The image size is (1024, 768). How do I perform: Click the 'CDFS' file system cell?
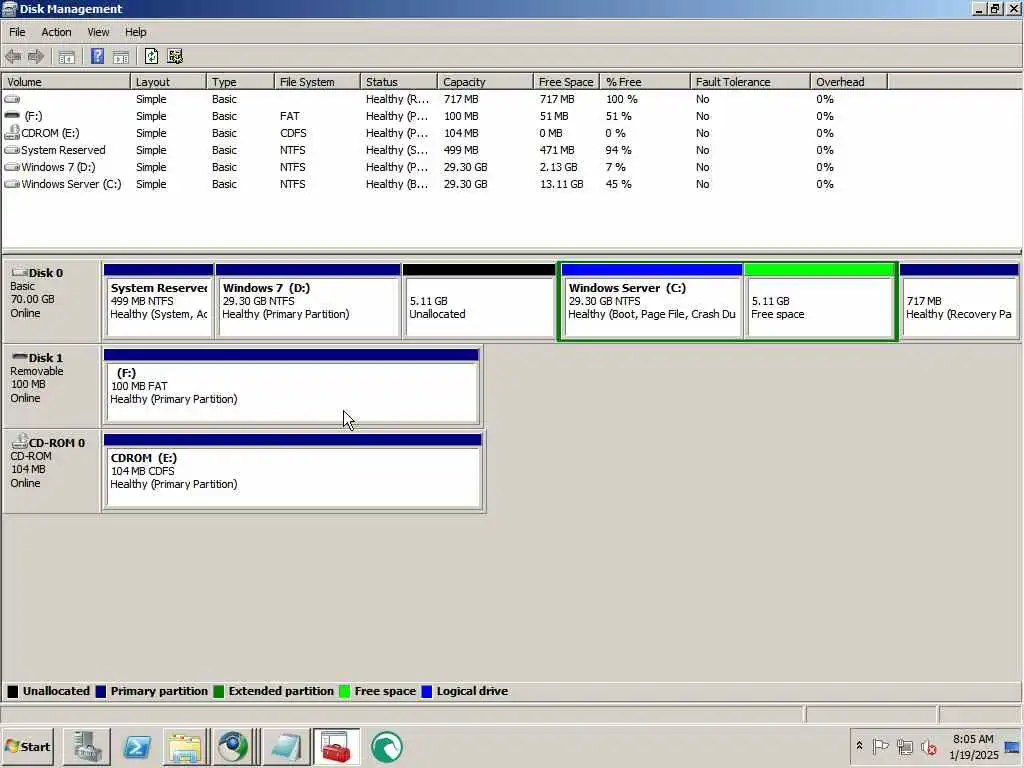pos(293,133)
